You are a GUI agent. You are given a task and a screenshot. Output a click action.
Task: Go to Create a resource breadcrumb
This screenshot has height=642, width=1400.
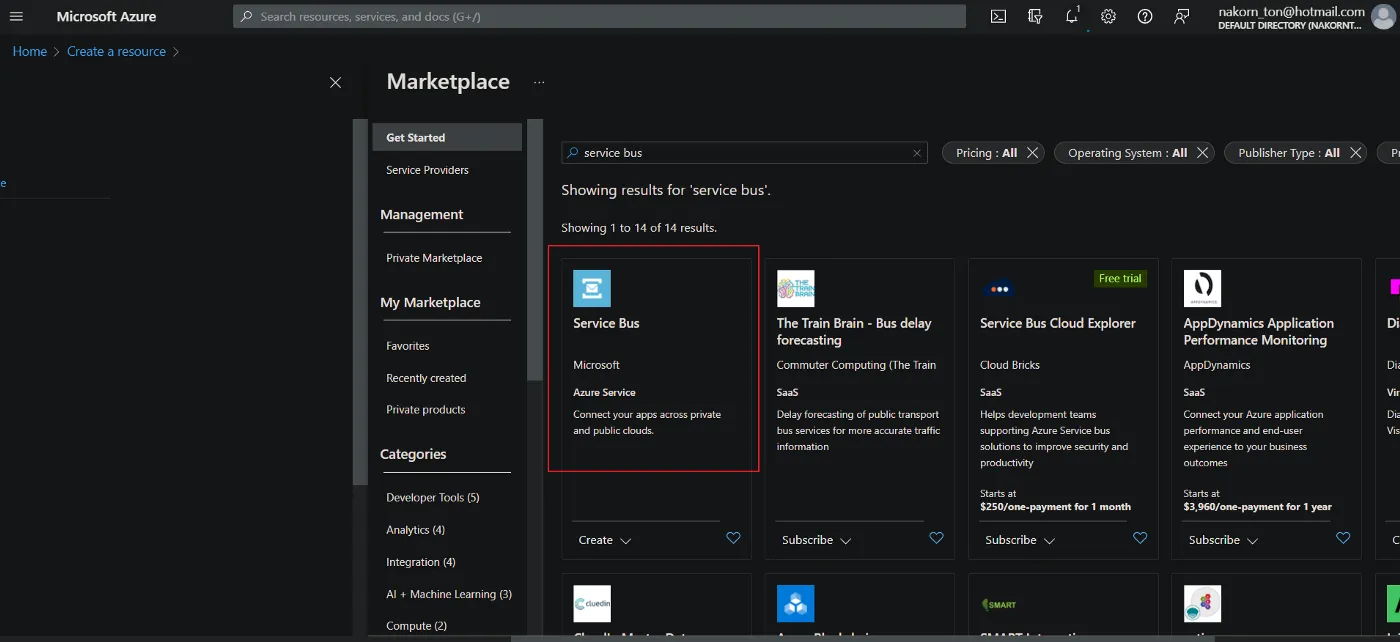pos(116,51)
